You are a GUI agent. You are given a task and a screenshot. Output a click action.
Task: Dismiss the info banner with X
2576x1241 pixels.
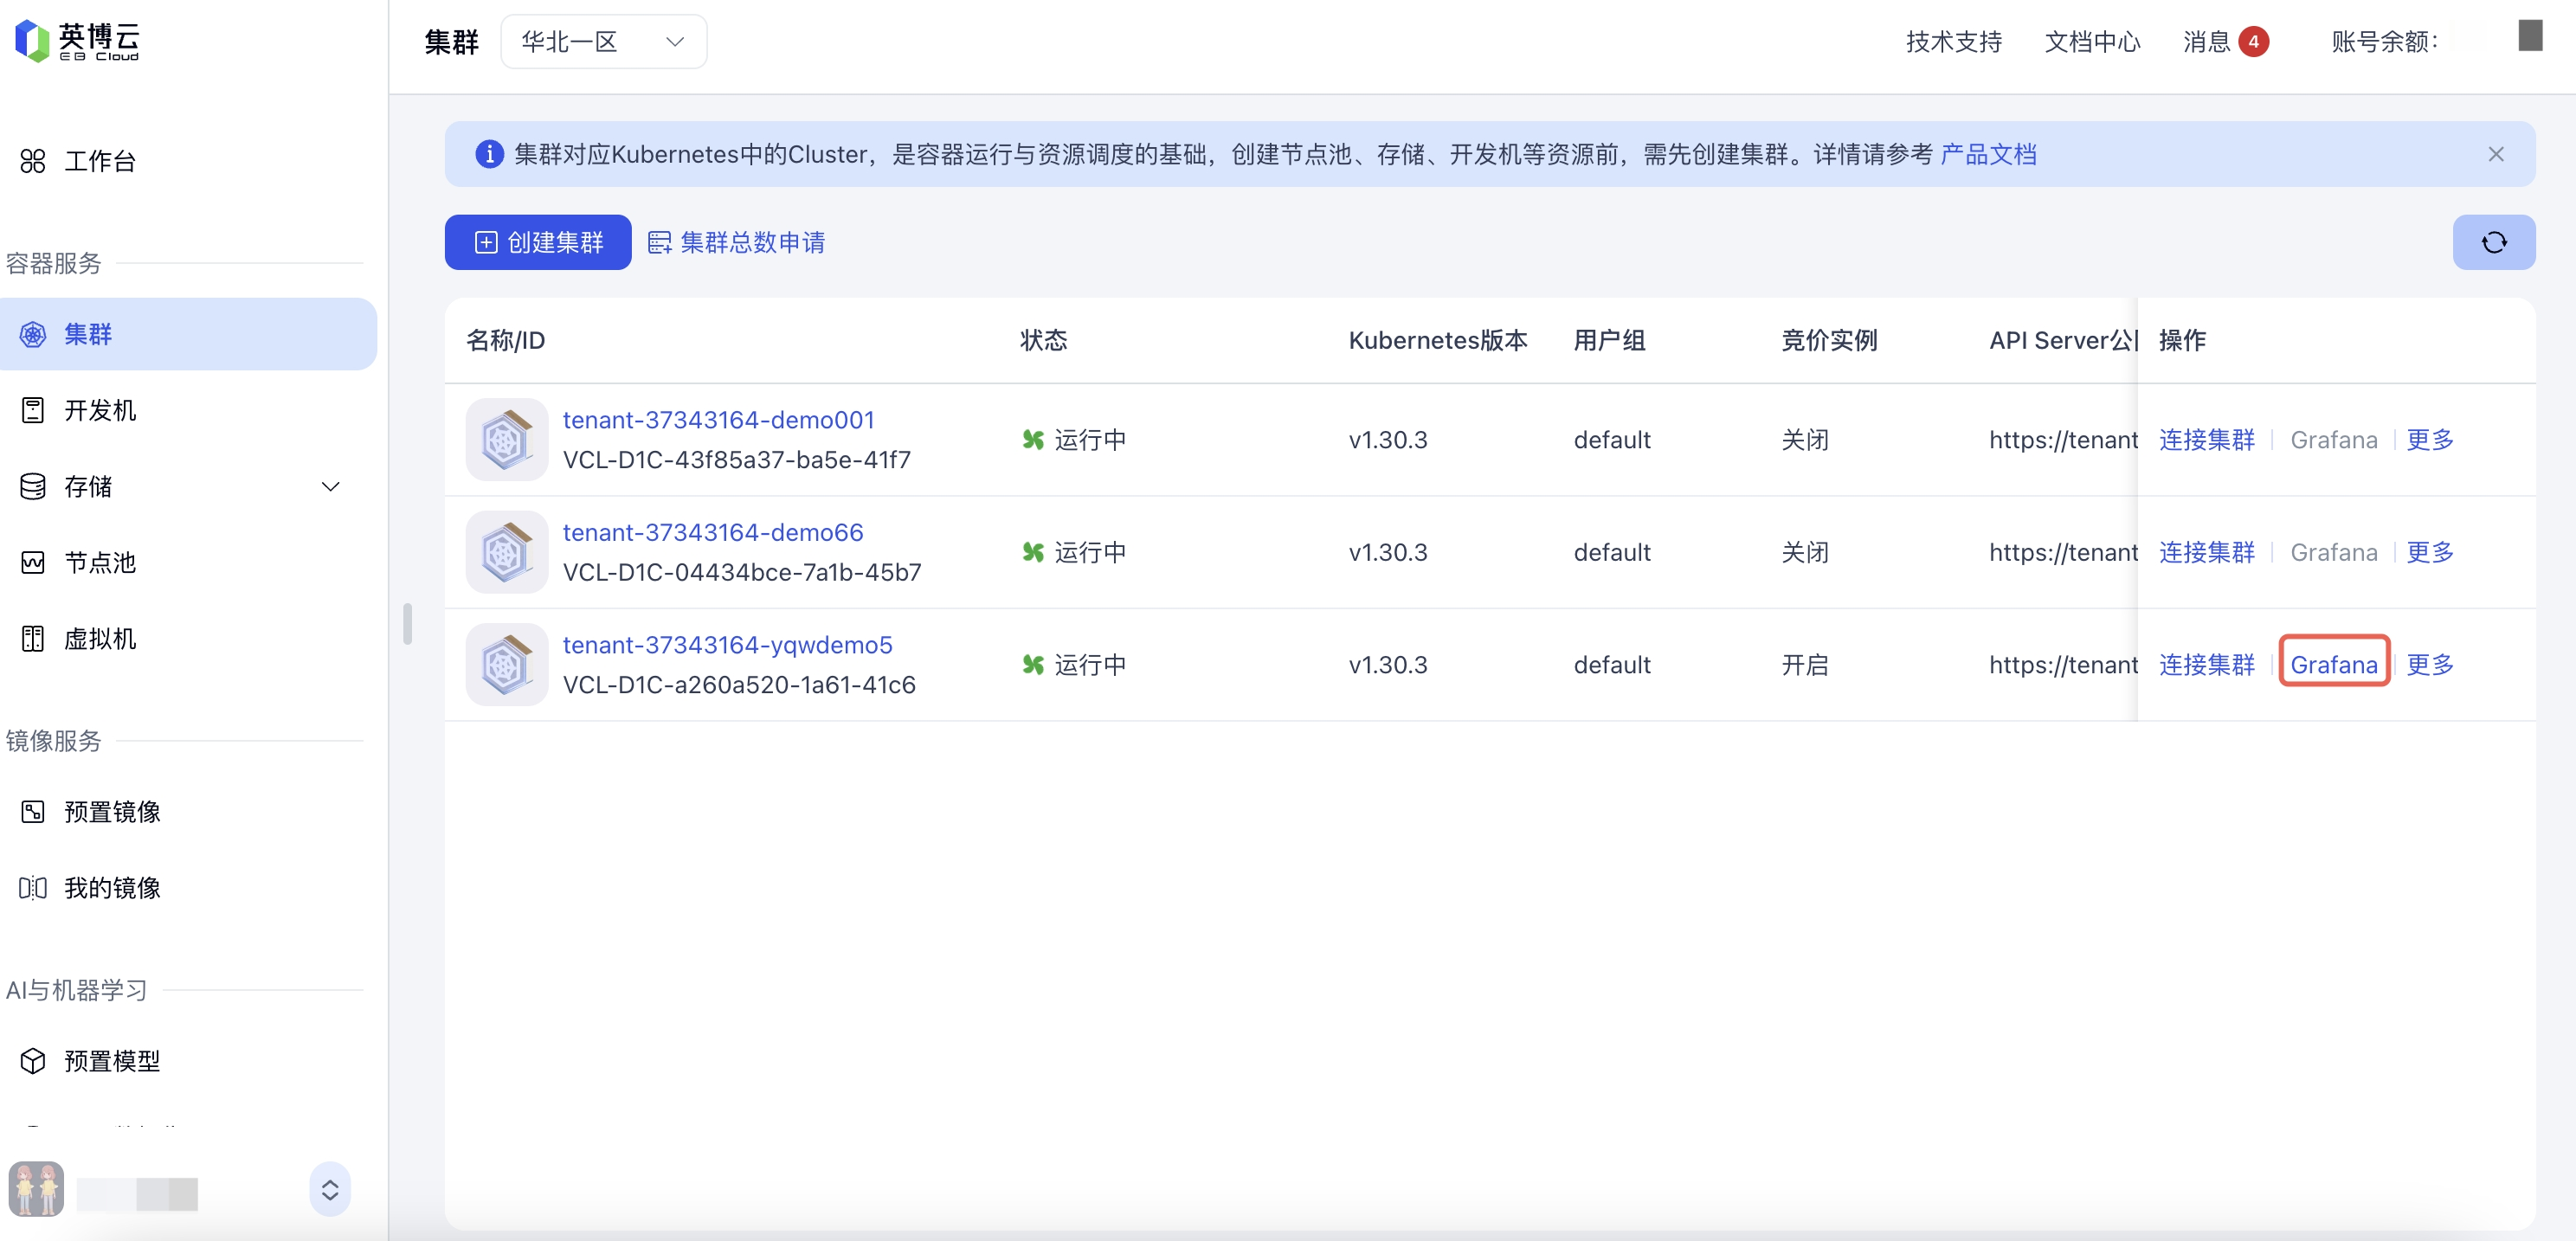(2495, 154)
